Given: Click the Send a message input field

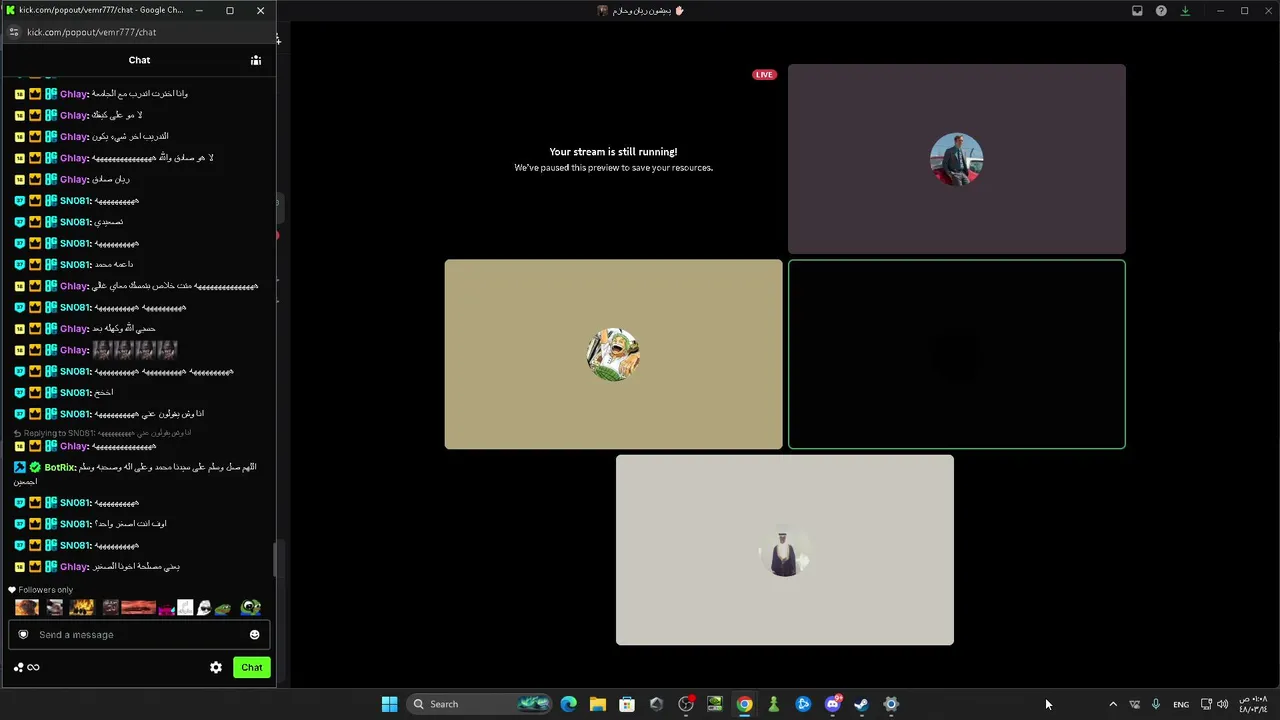Looking at the screenshot, I should 139,634.
